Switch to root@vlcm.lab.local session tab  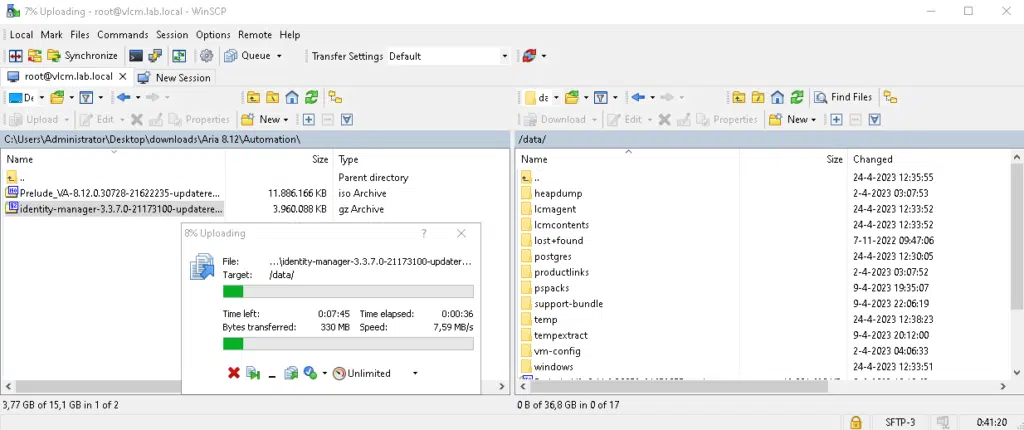[x=67, y=76]
